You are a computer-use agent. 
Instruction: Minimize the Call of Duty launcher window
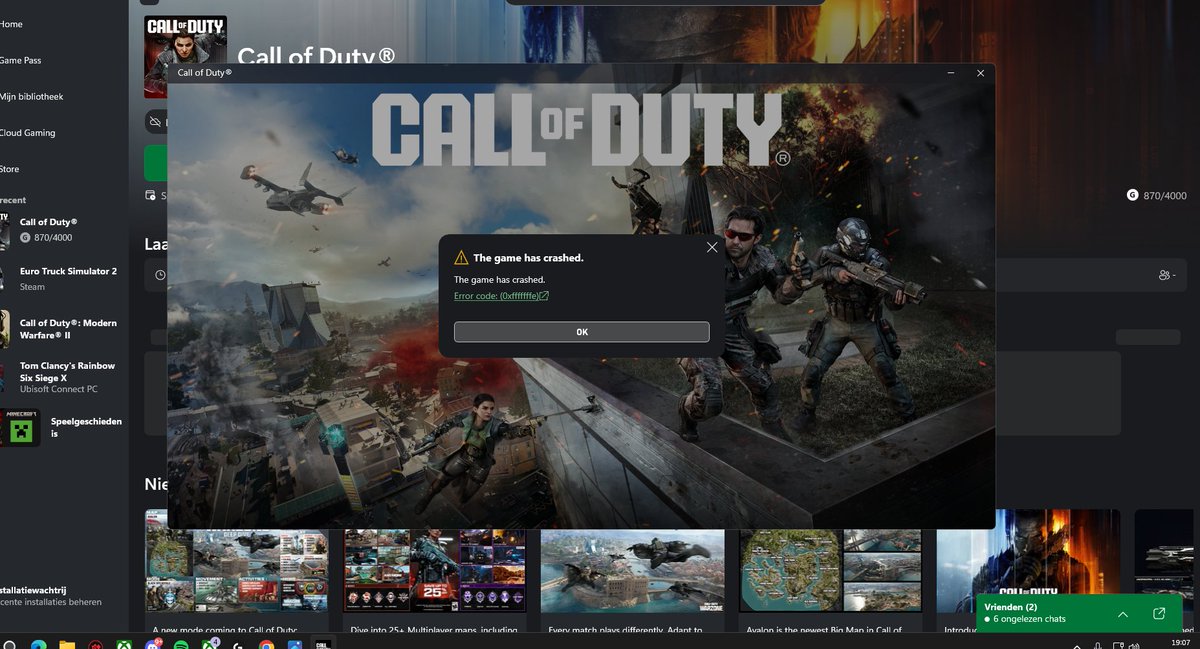tap(951, 73)
